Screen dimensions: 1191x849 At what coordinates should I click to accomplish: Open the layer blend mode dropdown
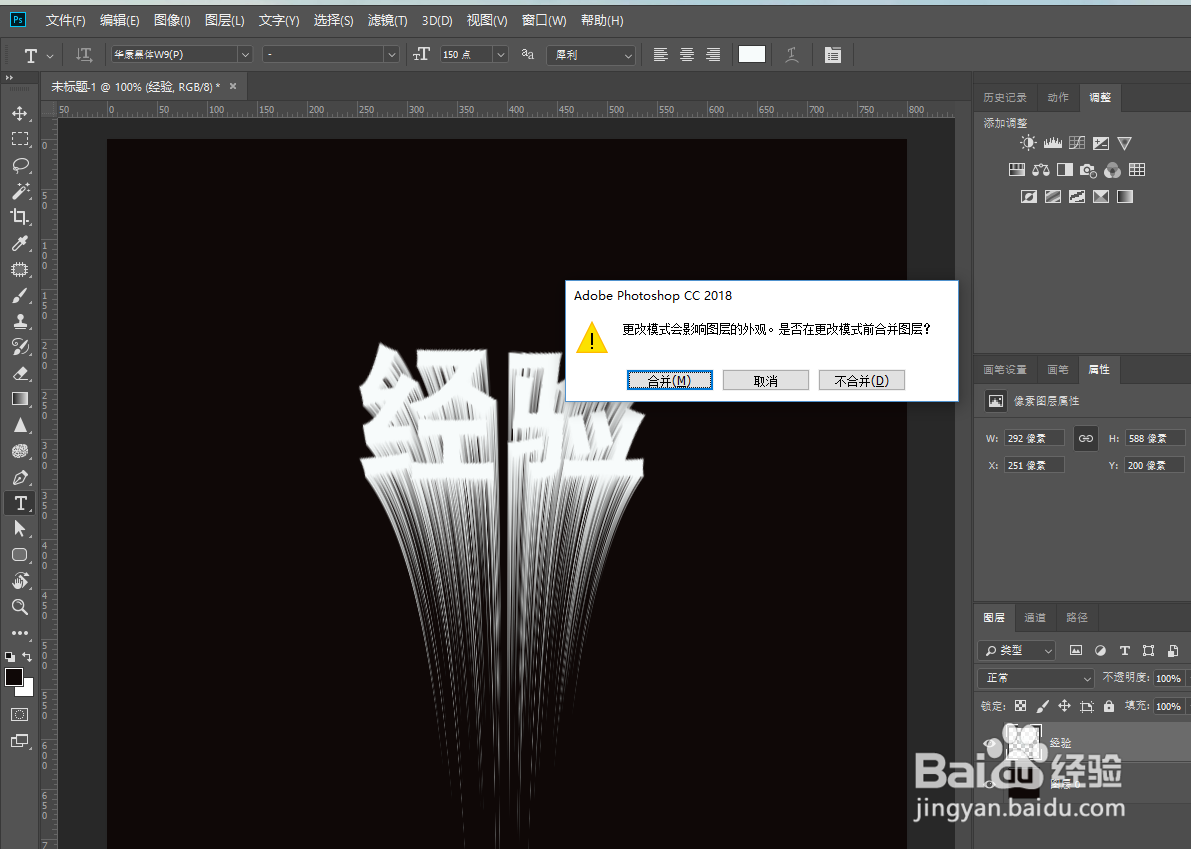1037,678
